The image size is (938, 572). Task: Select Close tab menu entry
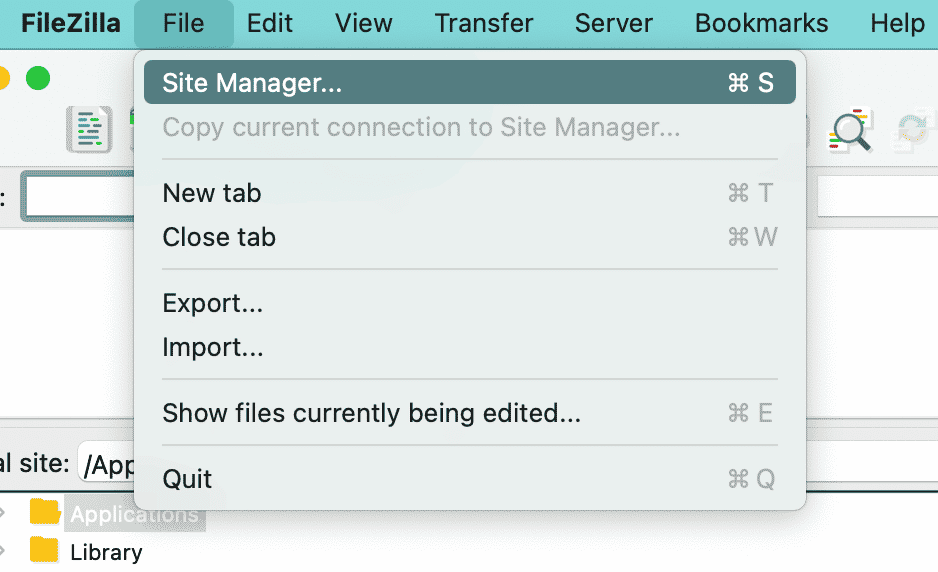point(470,238)
